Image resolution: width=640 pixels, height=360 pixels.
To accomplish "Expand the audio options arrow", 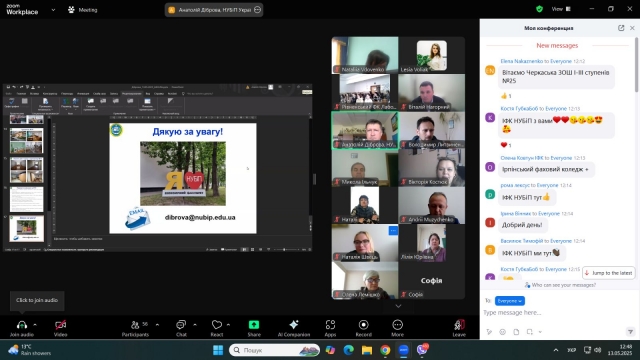I will 35,325.
